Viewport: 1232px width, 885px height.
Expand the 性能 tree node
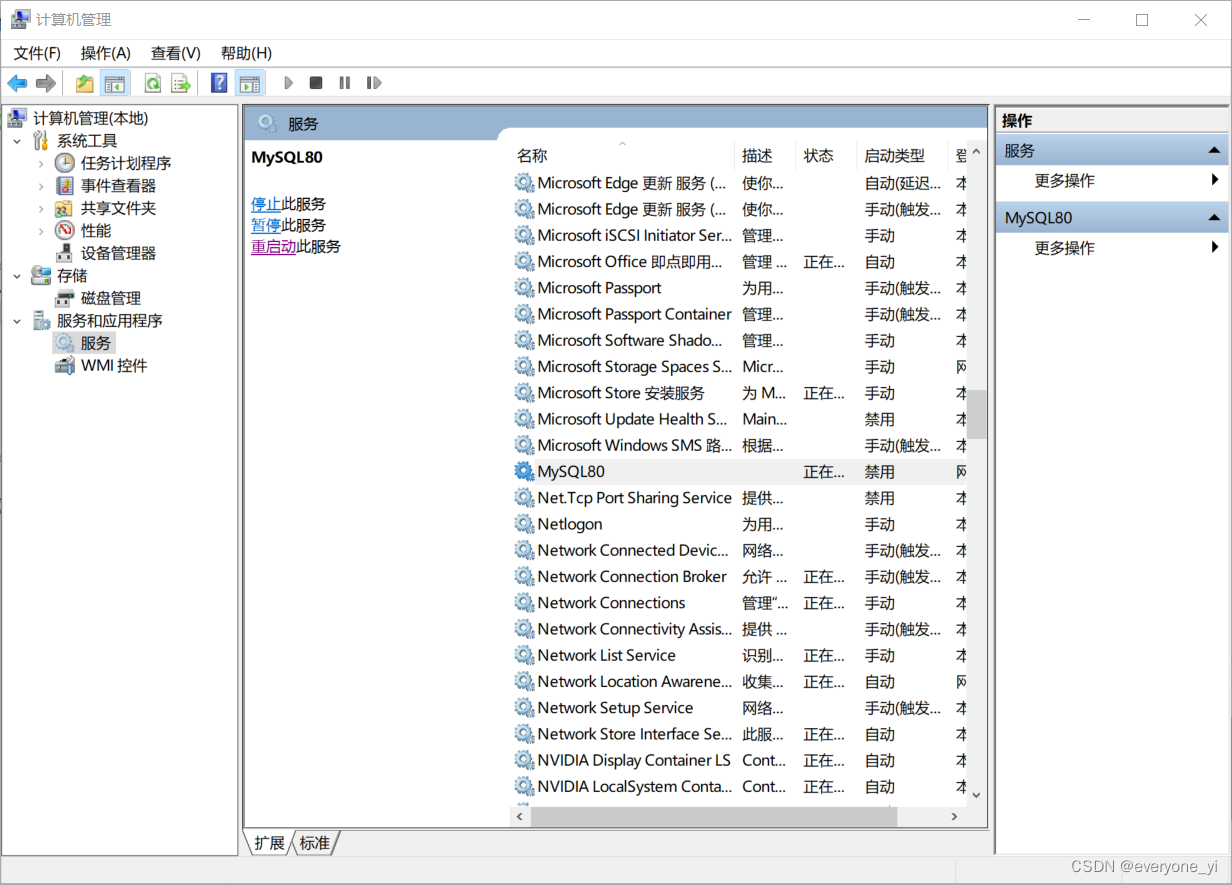pos(41,231)
